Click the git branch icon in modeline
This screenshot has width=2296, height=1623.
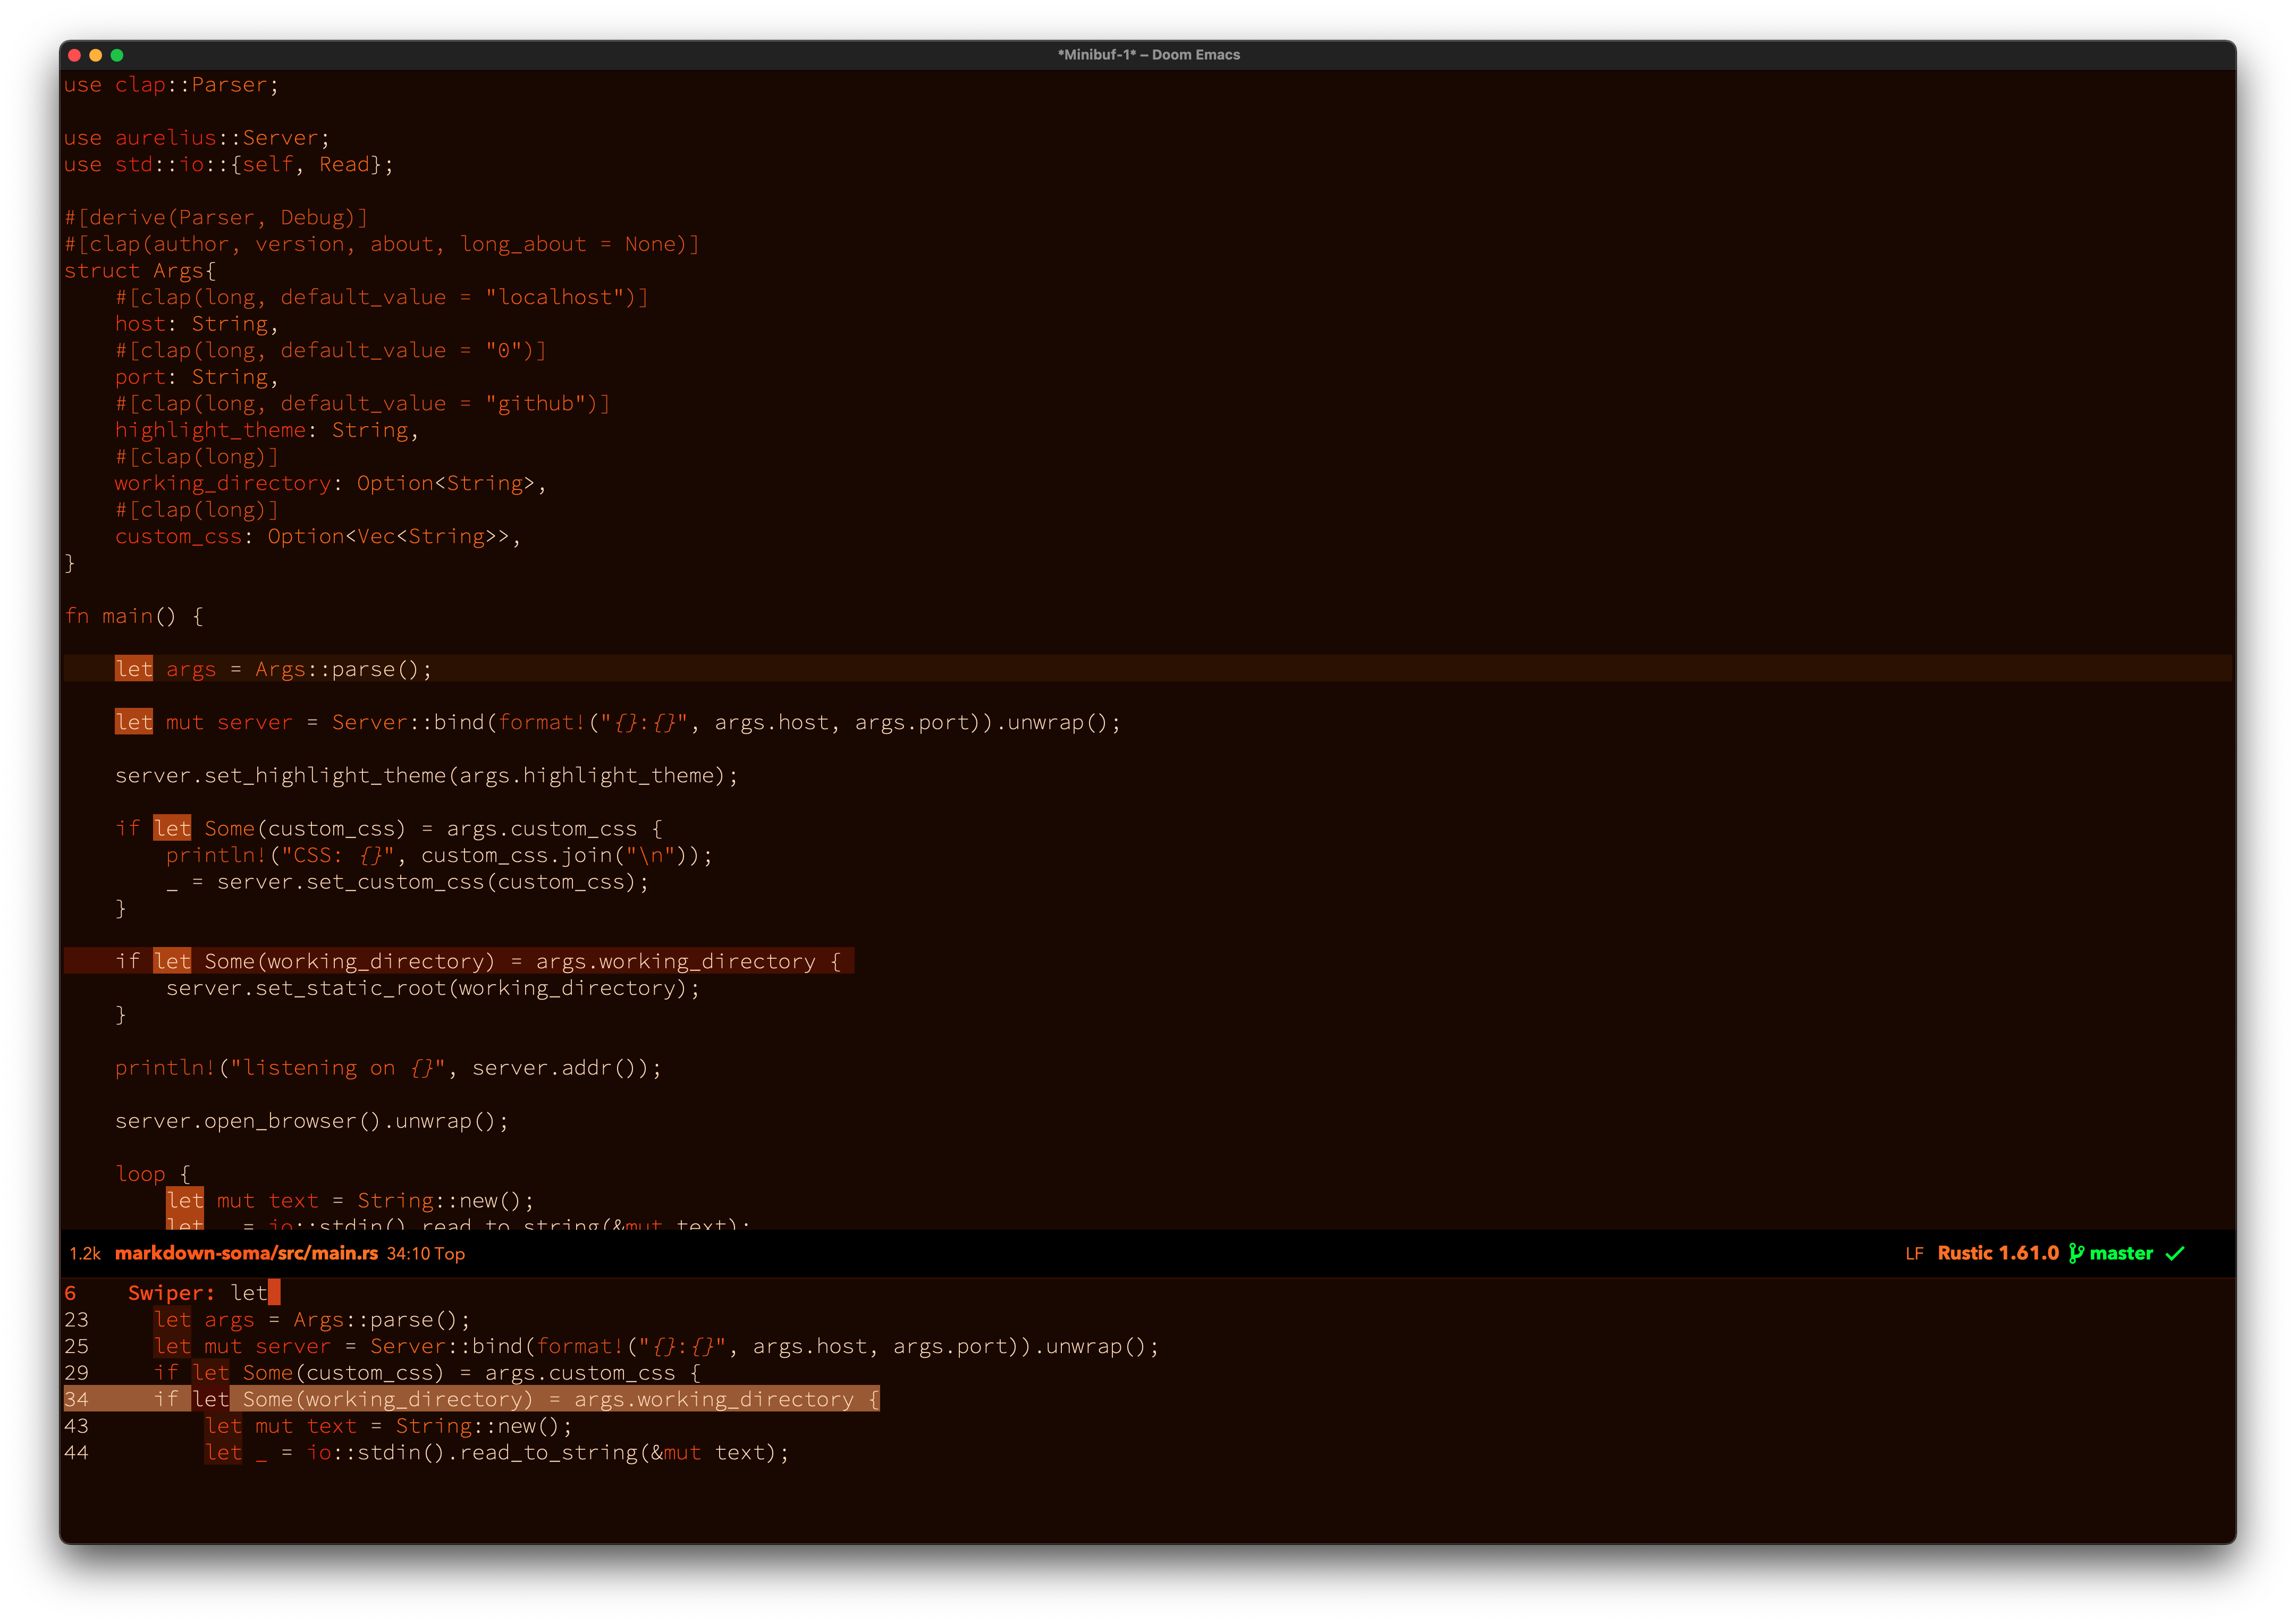(2076, 1253)
